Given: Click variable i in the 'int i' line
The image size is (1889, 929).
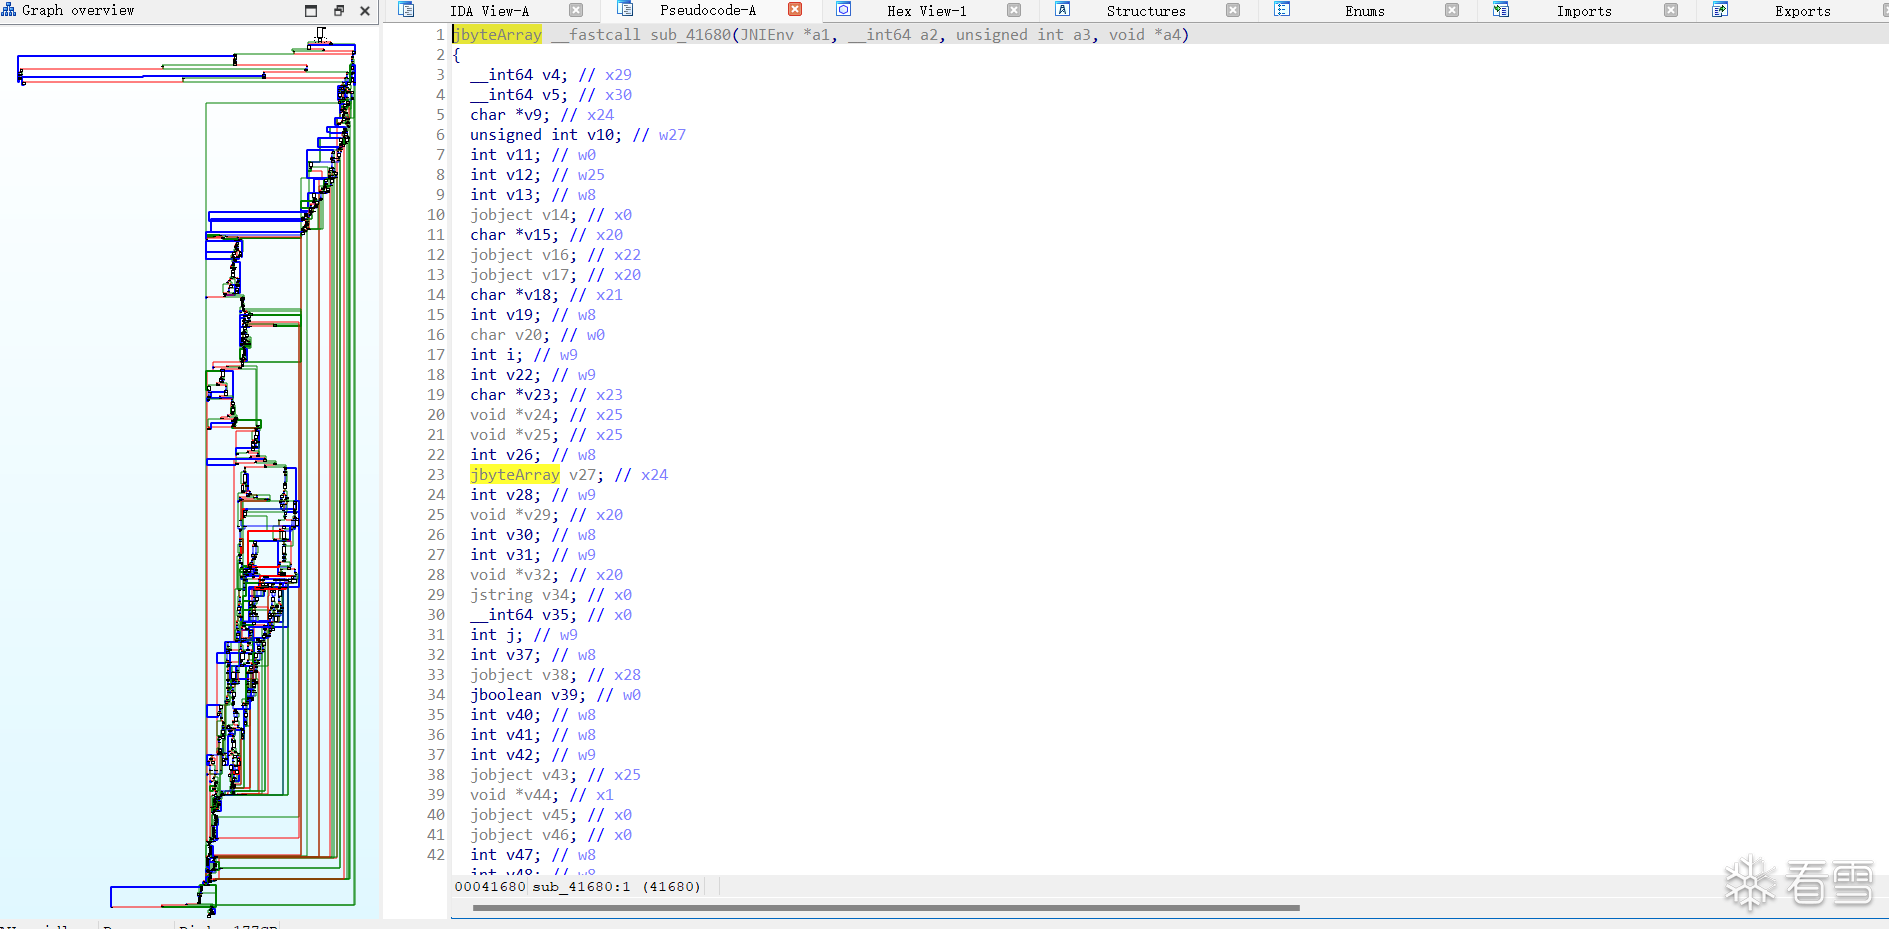Looking at the screenshot, I should pos(510,355).
